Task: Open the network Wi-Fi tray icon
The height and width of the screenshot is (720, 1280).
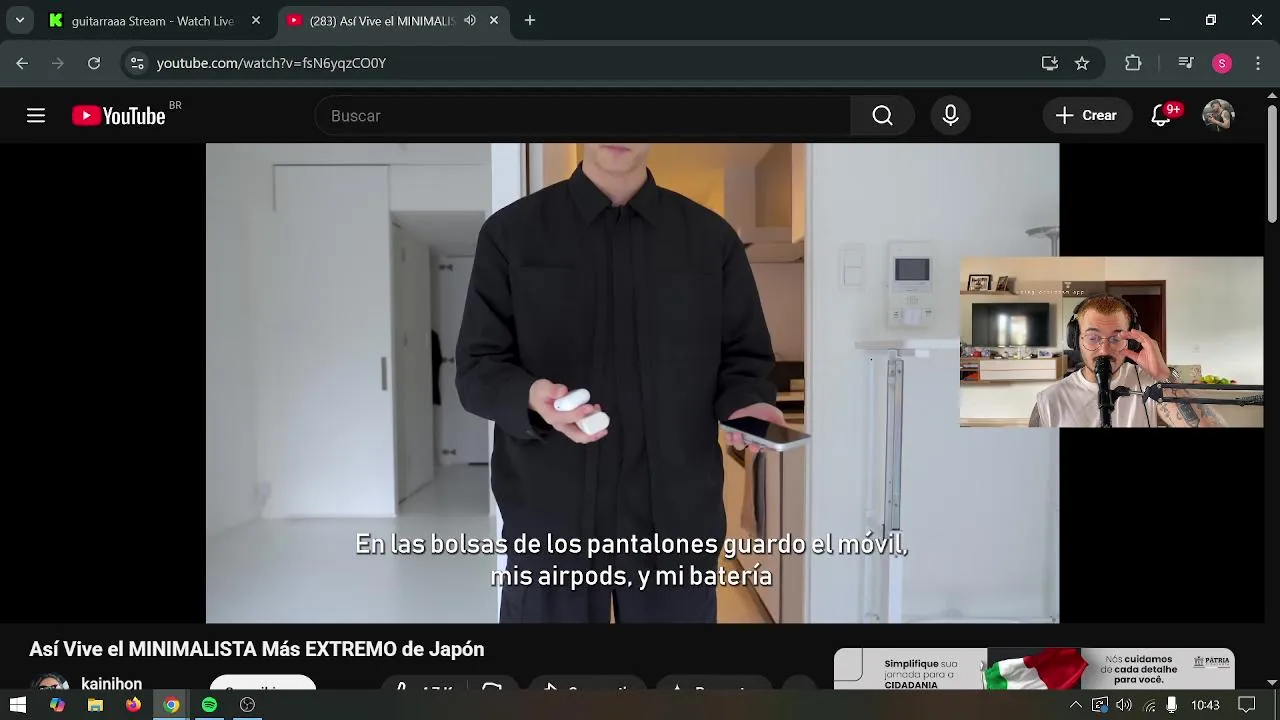Action: click(x=1149, y=705)
